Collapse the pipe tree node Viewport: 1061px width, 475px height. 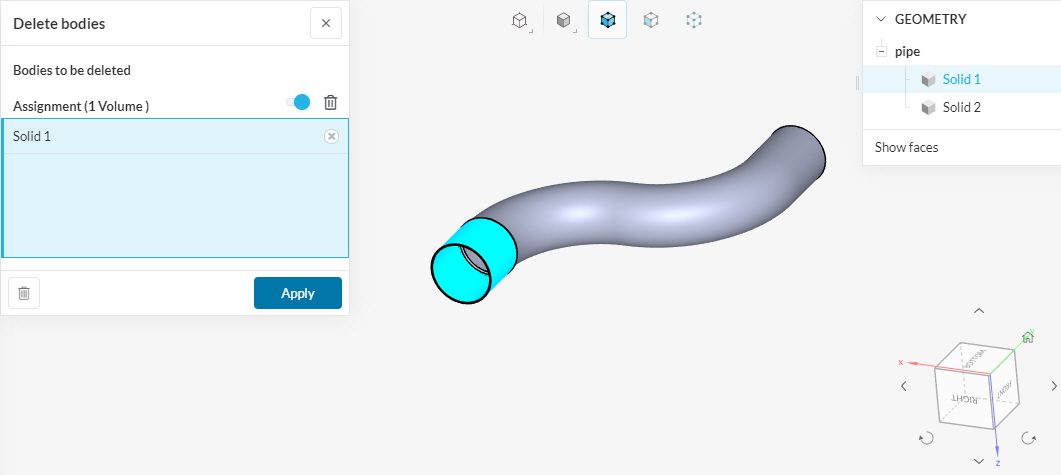click(881, 51)
